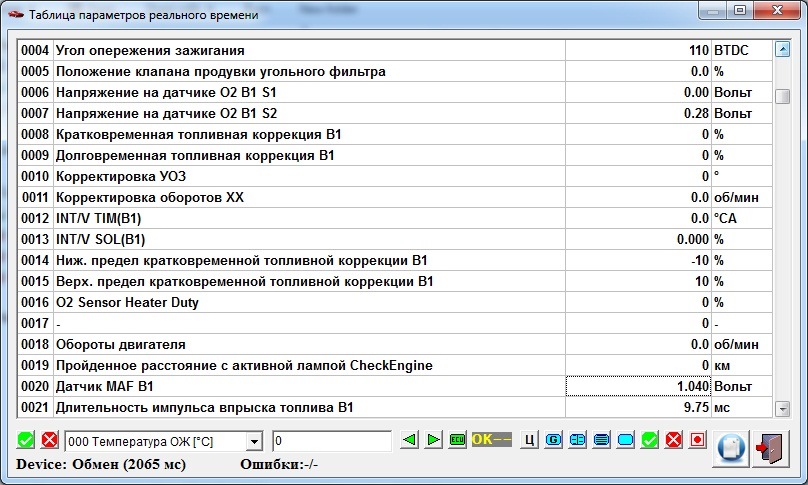Click the green checkmark next to blue icons
Viewport: 808px width, 485px height.
tap(649, 440)
